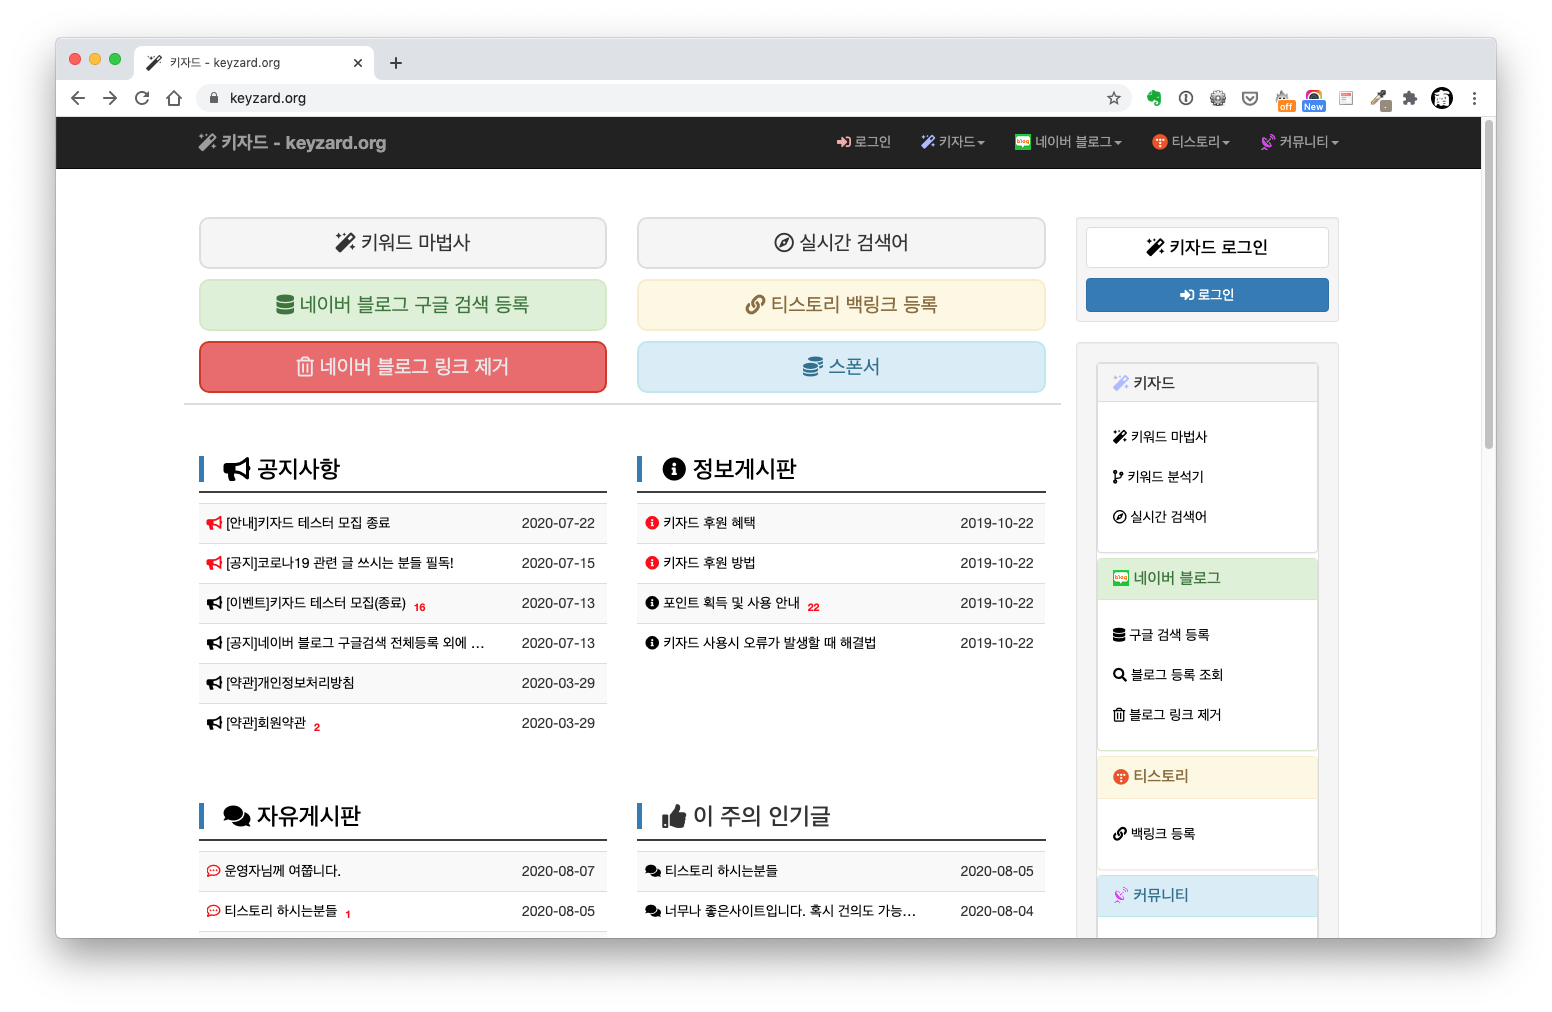Viewport: 1552px width, 1012px height.
Task: Click sidebar 커뮤니티 section header
Action: tap(1207, 895)
